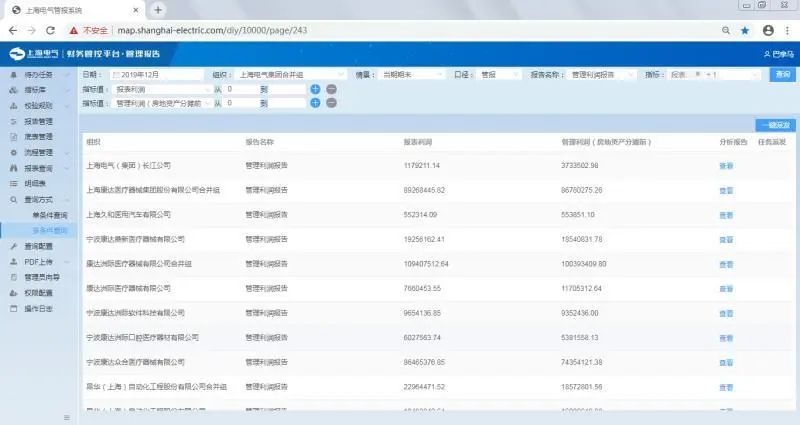Screen dimensions: 800x425
Task: Click the icon beside 校验规则 in sidebar
Action: pos(14,106)
